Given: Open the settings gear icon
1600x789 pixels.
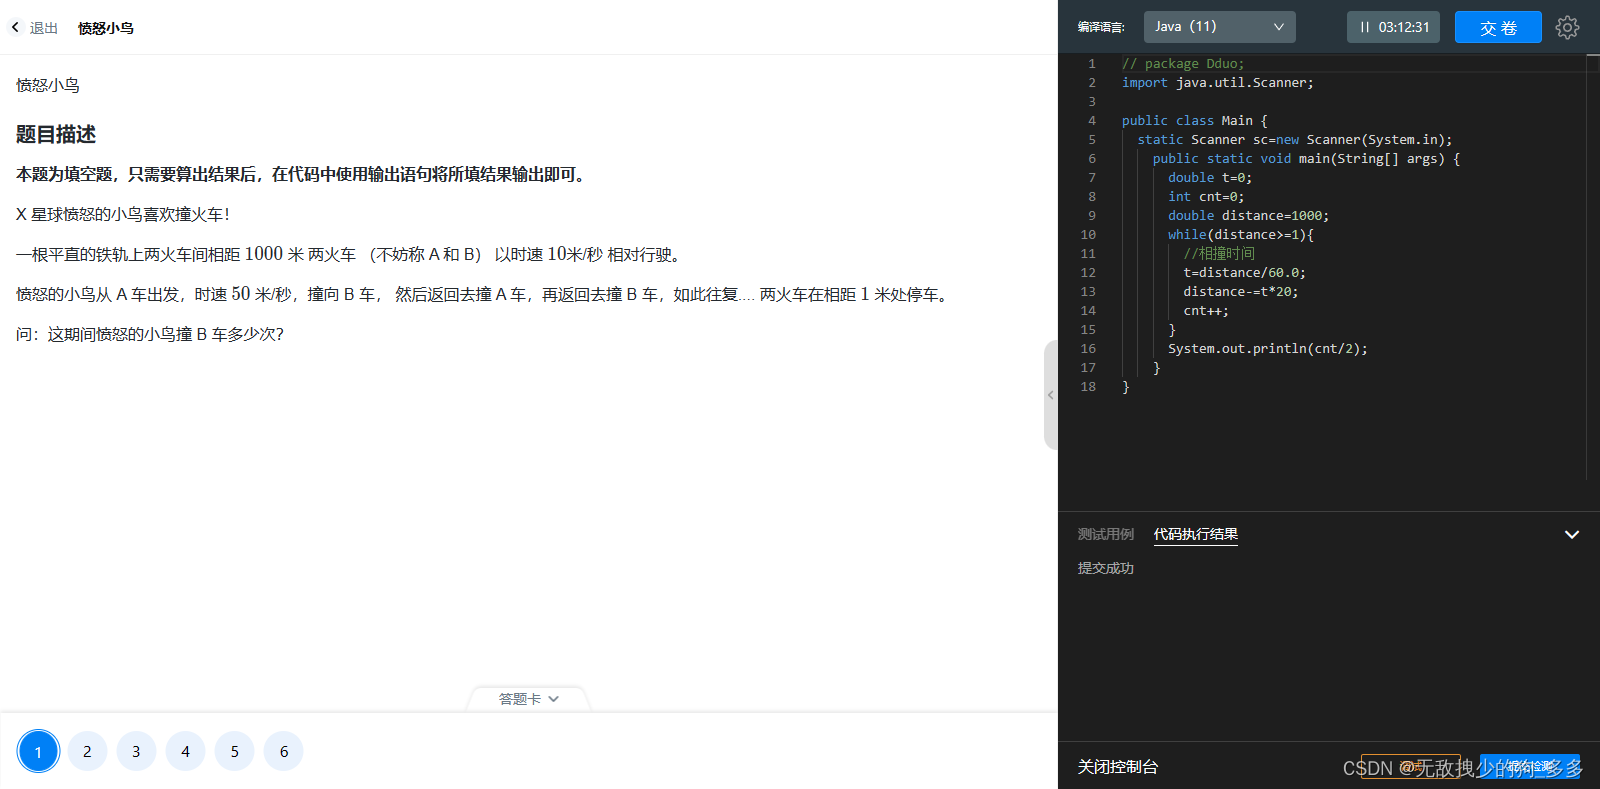Looking at the screenshot, I should [x=1567, y=27].
